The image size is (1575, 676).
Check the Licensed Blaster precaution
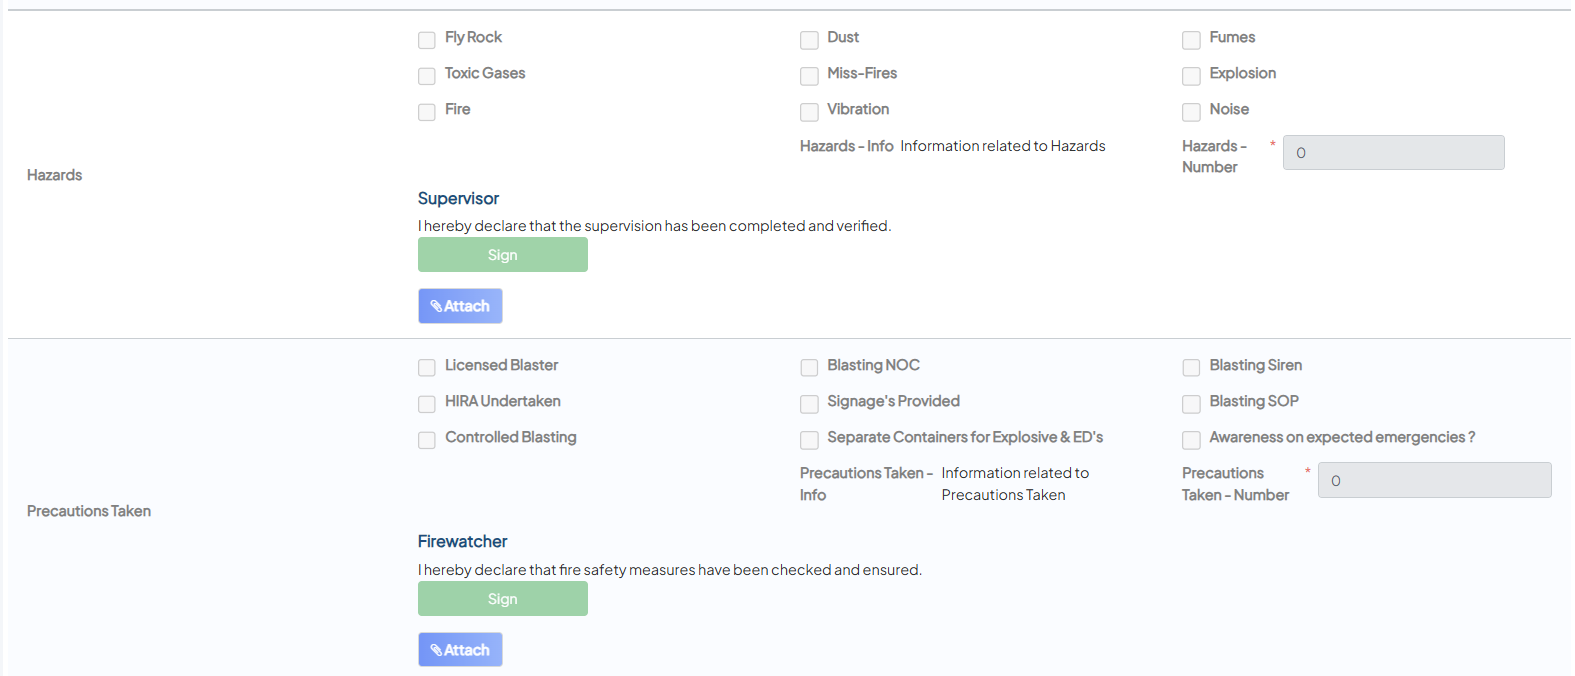pyautogui.click(x=427, y=368)
